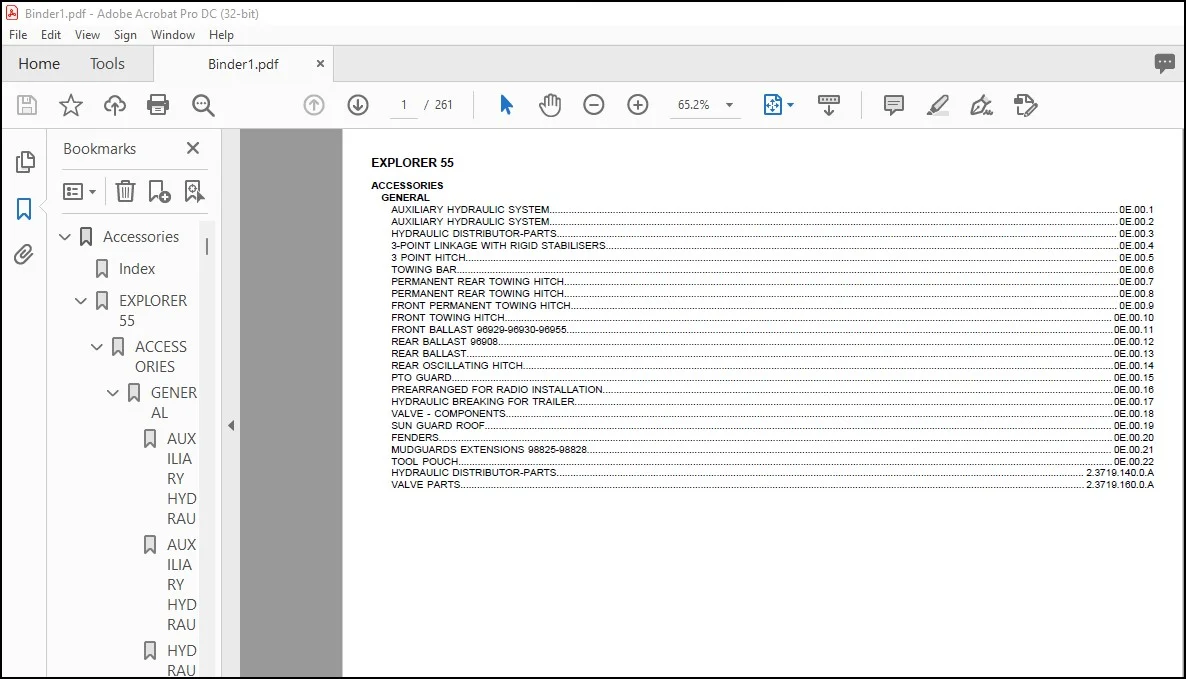Viewport: 1186px width, 679px height.
Task: Select the Accessories bookmark label
Action: [x=141, y=237]
